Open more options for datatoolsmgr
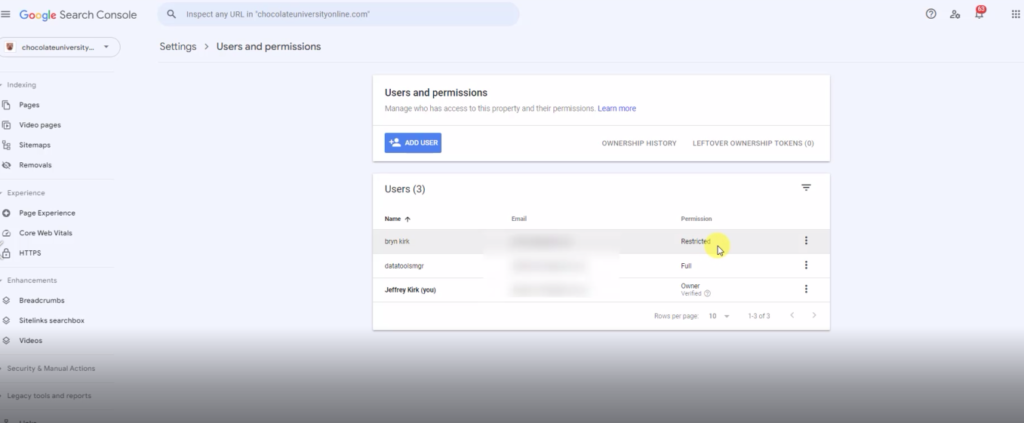This screenshot has height=423, width=1024. click(x=806, y=265)
